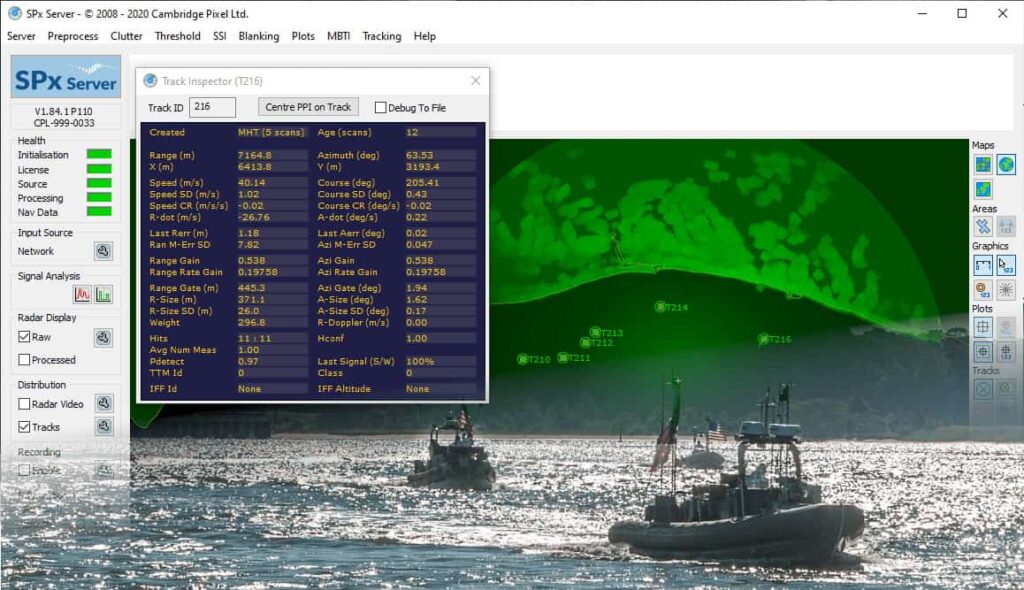This screenshot has height=590, width=1024.
Task: Open the MBTI menu
Action: click(338, 36)
